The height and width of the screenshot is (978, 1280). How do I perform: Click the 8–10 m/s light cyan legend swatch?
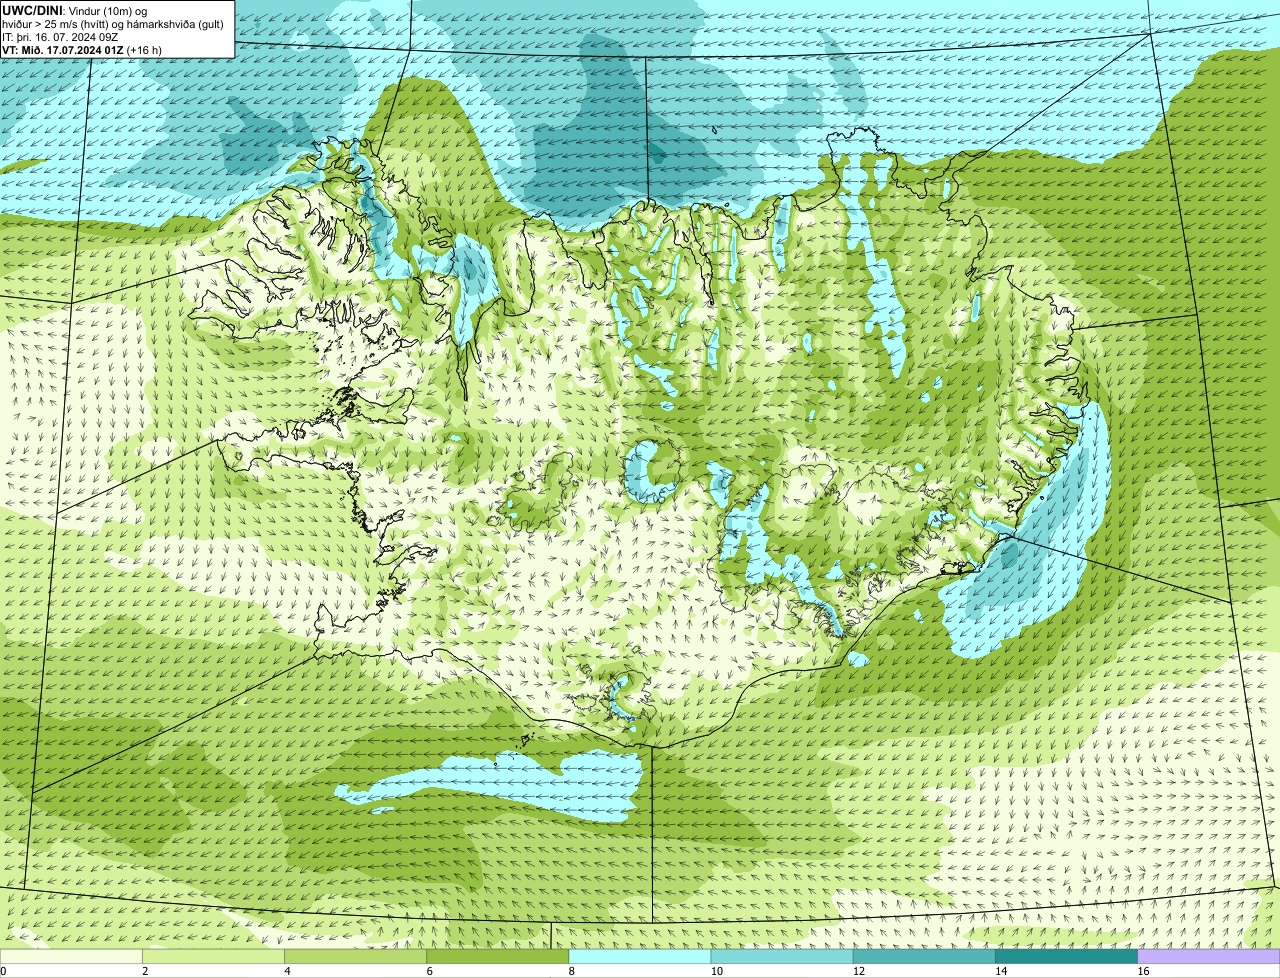coord(640,956)
